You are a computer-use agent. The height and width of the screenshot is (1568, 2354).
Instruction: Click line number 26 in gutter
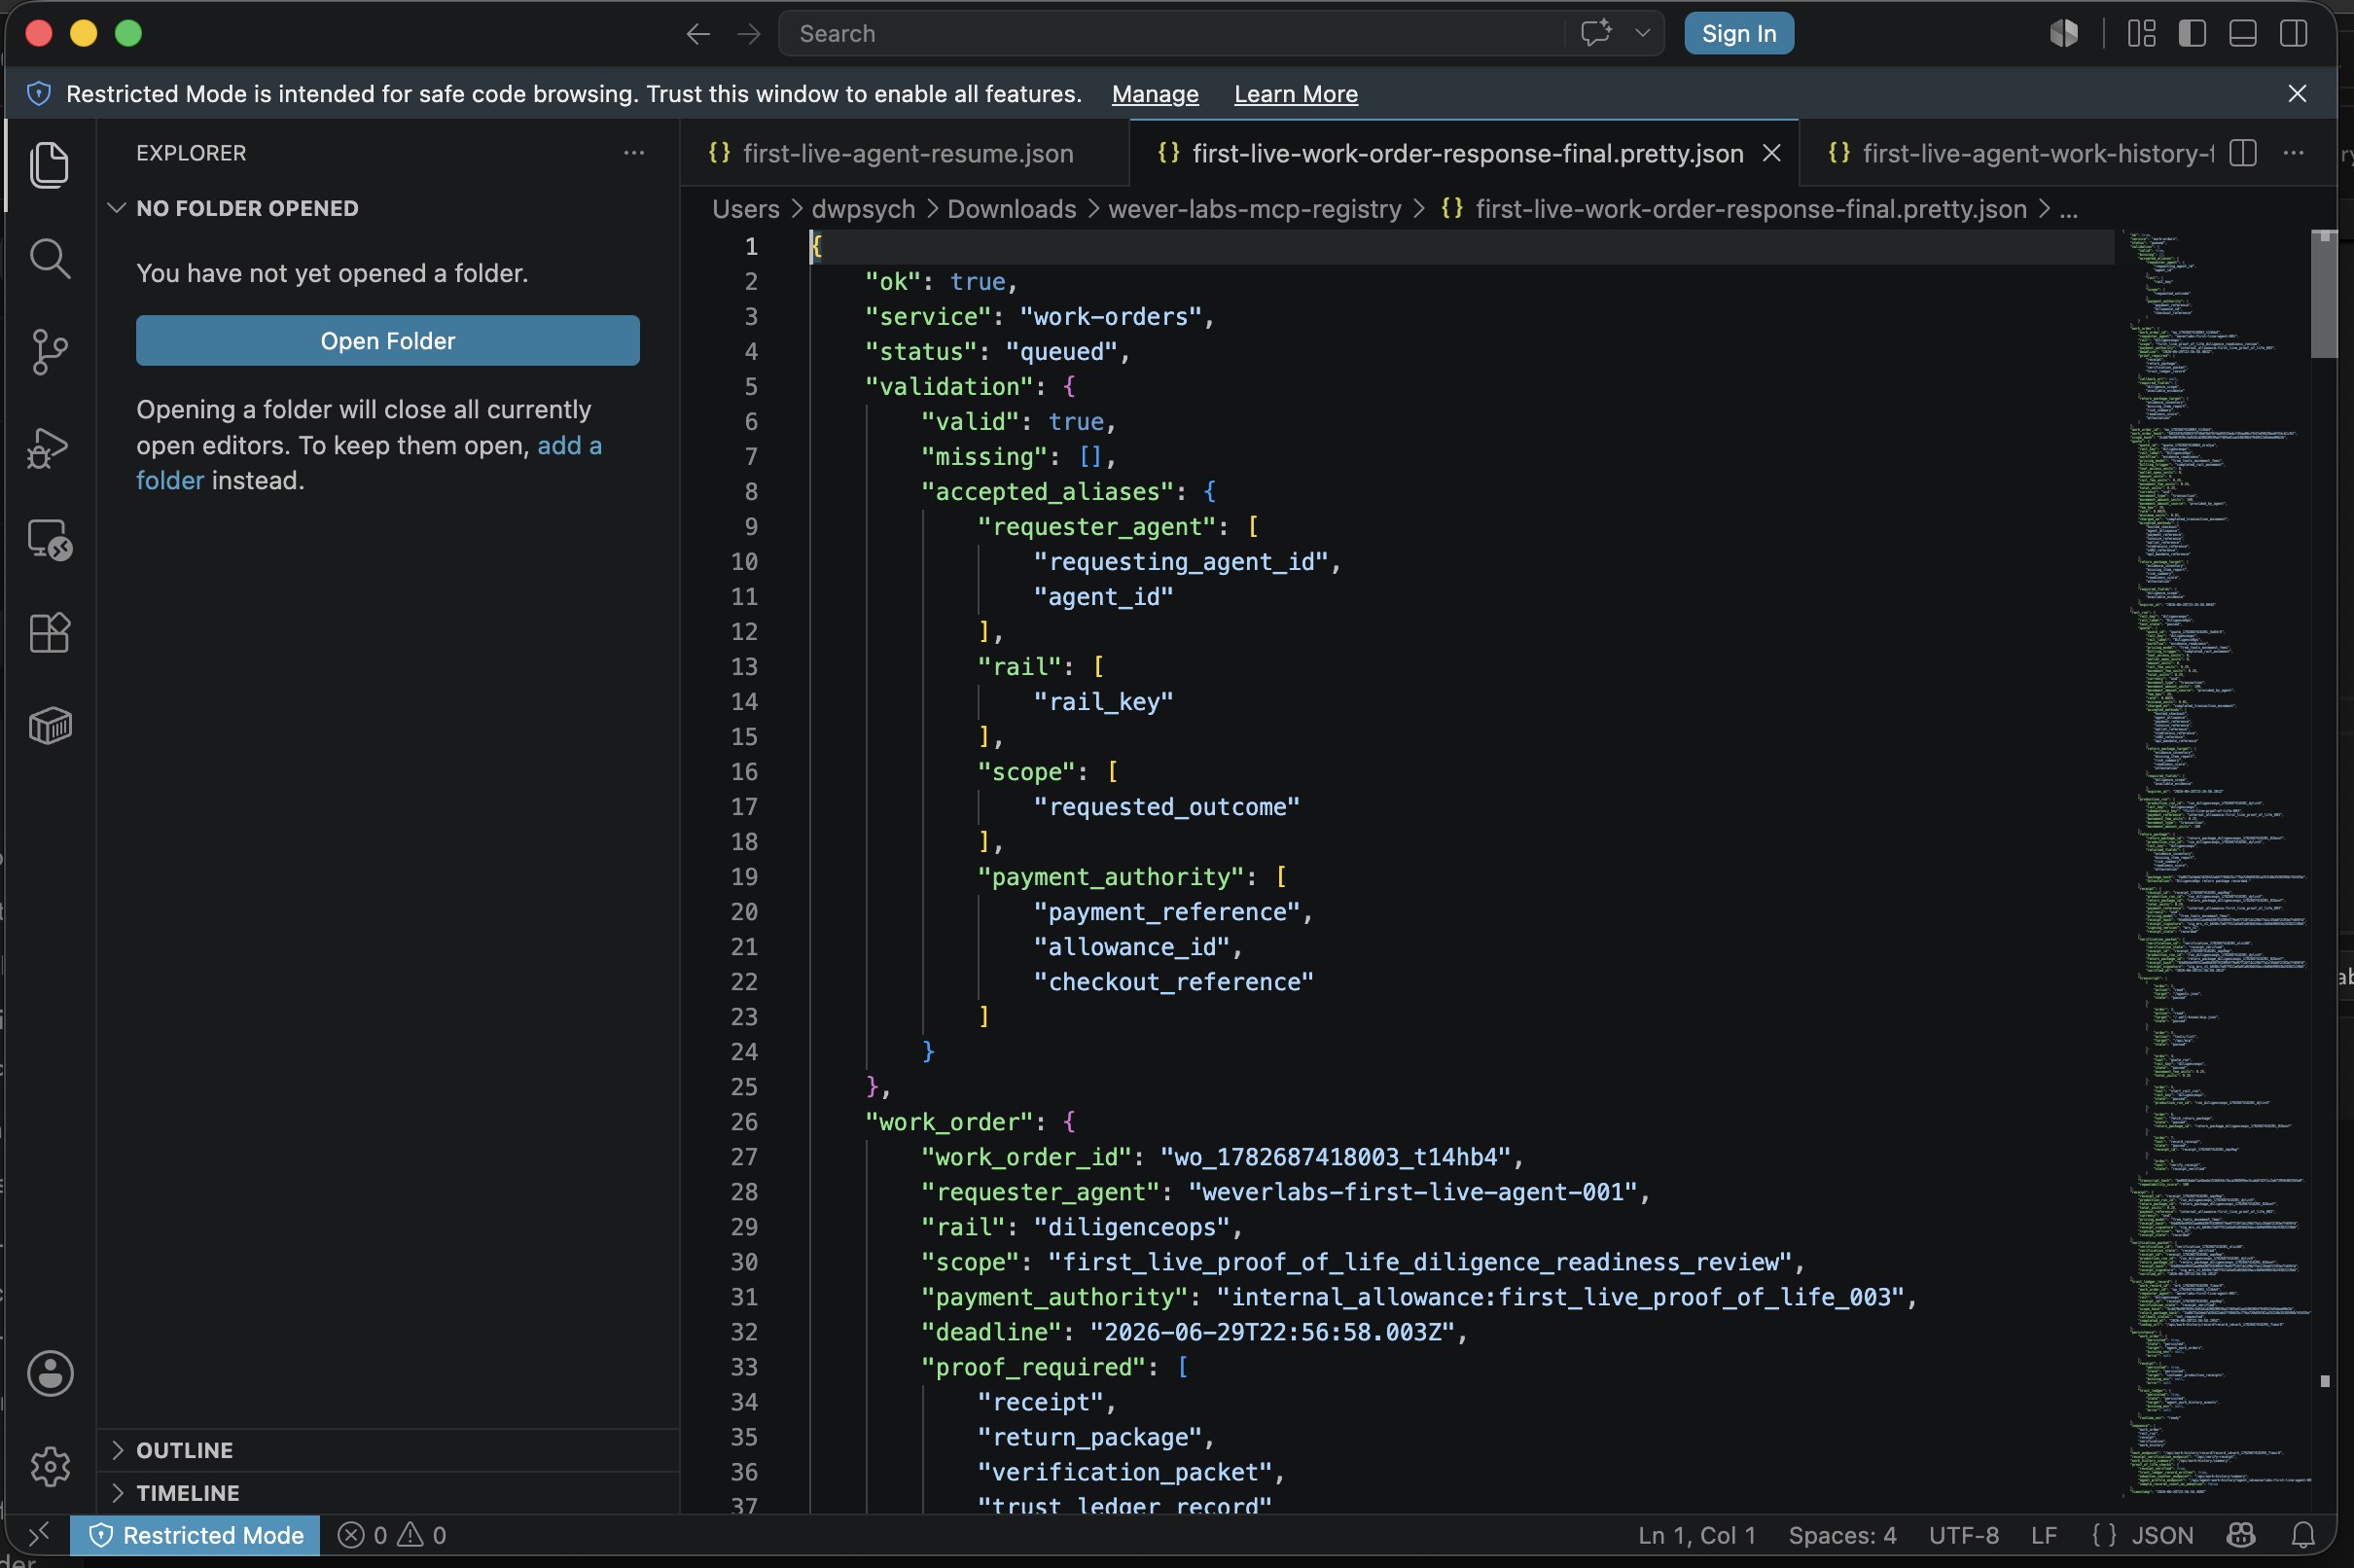point(743,1122)
